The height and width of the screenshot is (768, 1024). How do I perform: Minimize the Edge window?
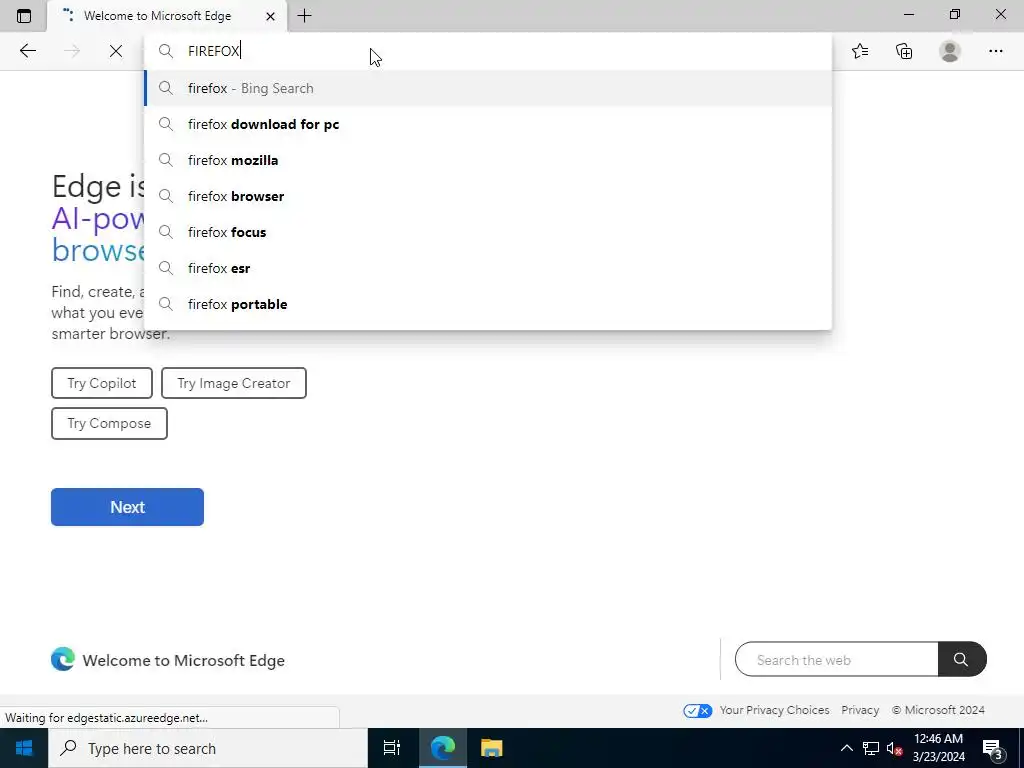908,14
